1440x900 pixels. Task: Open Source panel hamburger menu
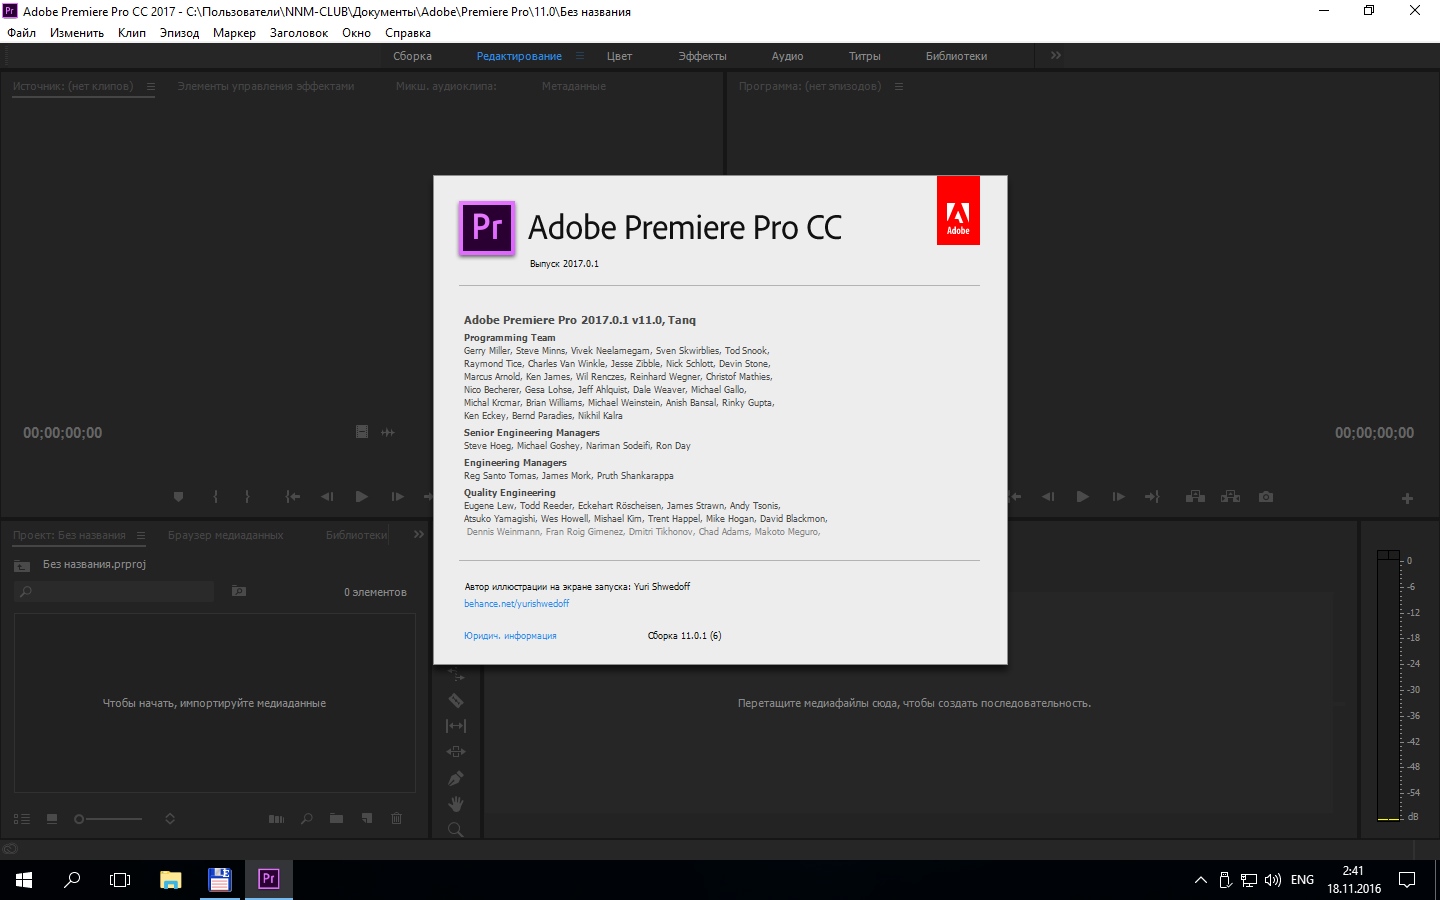[151, 87]
